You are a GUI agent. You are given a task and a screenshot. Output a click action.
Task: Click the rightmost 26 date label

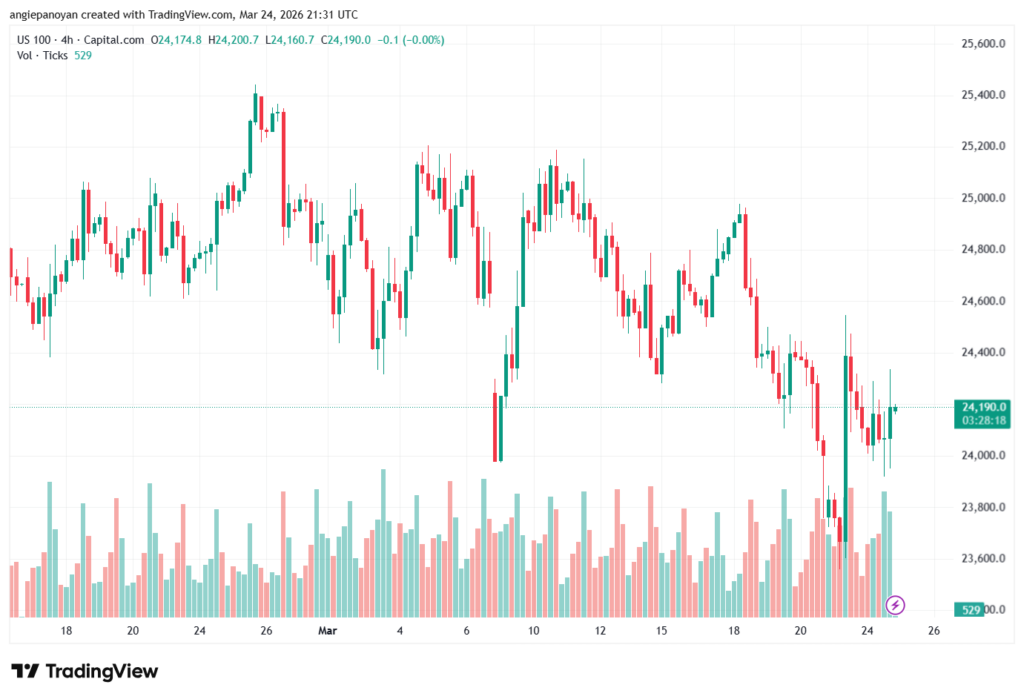click(x=934, y=632)
